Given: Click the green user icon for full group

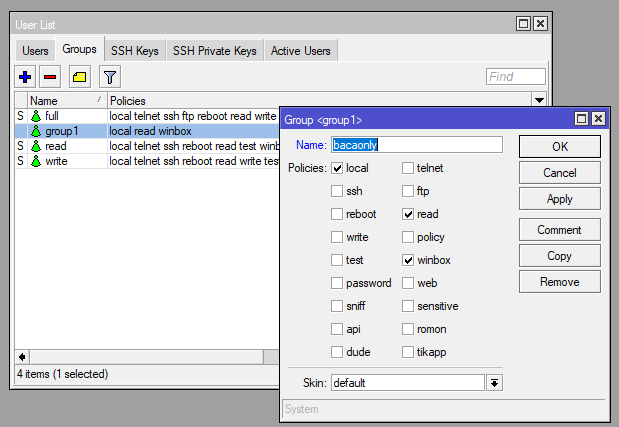Looking at the screenshot, I should coord(36,116).
